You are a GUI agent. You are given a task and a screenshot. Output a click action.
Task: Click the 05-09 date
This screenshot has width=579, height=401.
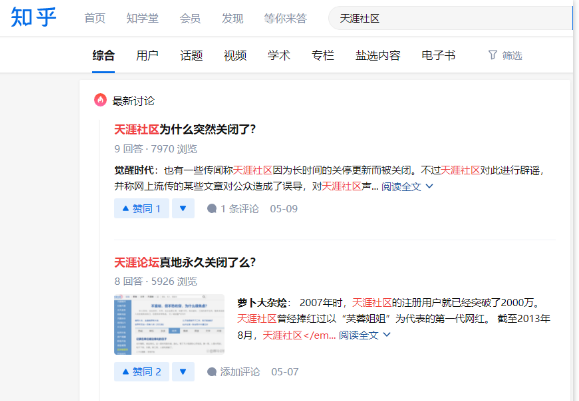pyautogui.click(x=284, y=209)
